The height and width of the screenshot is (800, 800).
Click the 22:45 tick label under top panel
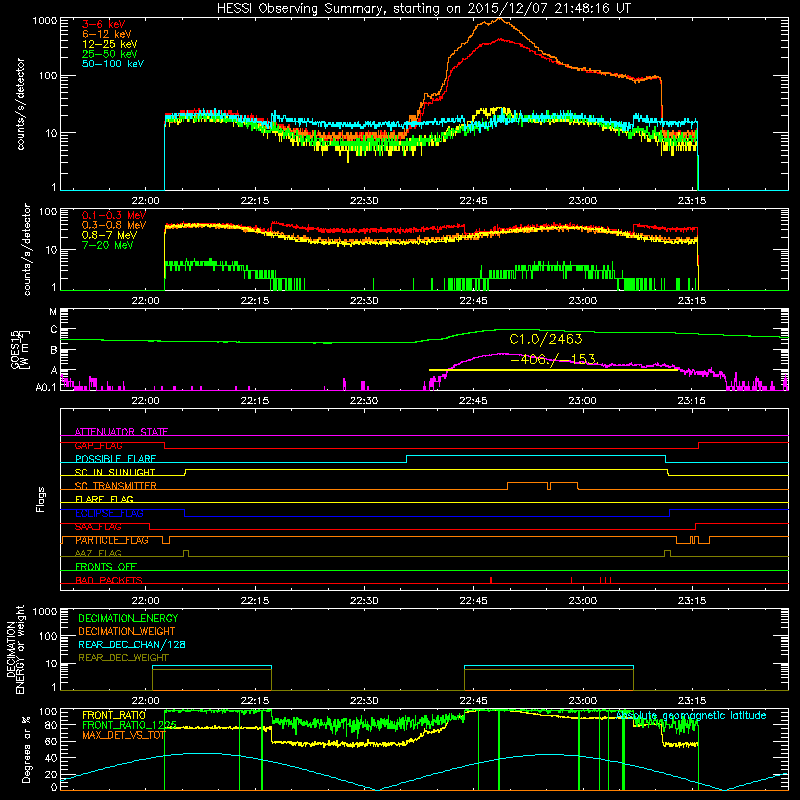(473, 201)
